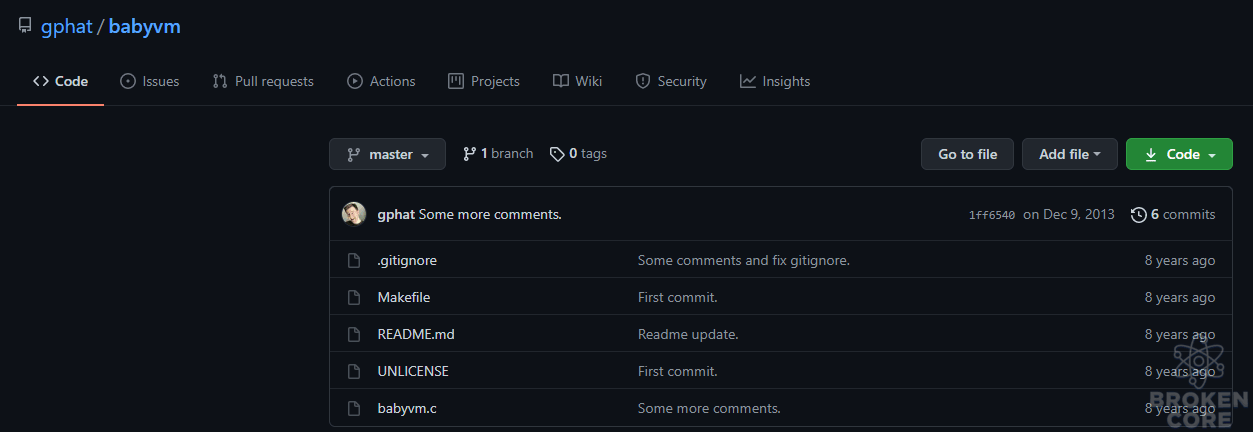Open the README.md file
The image size is (1253, 432).
pyautogui.click(x=416, y=334)
